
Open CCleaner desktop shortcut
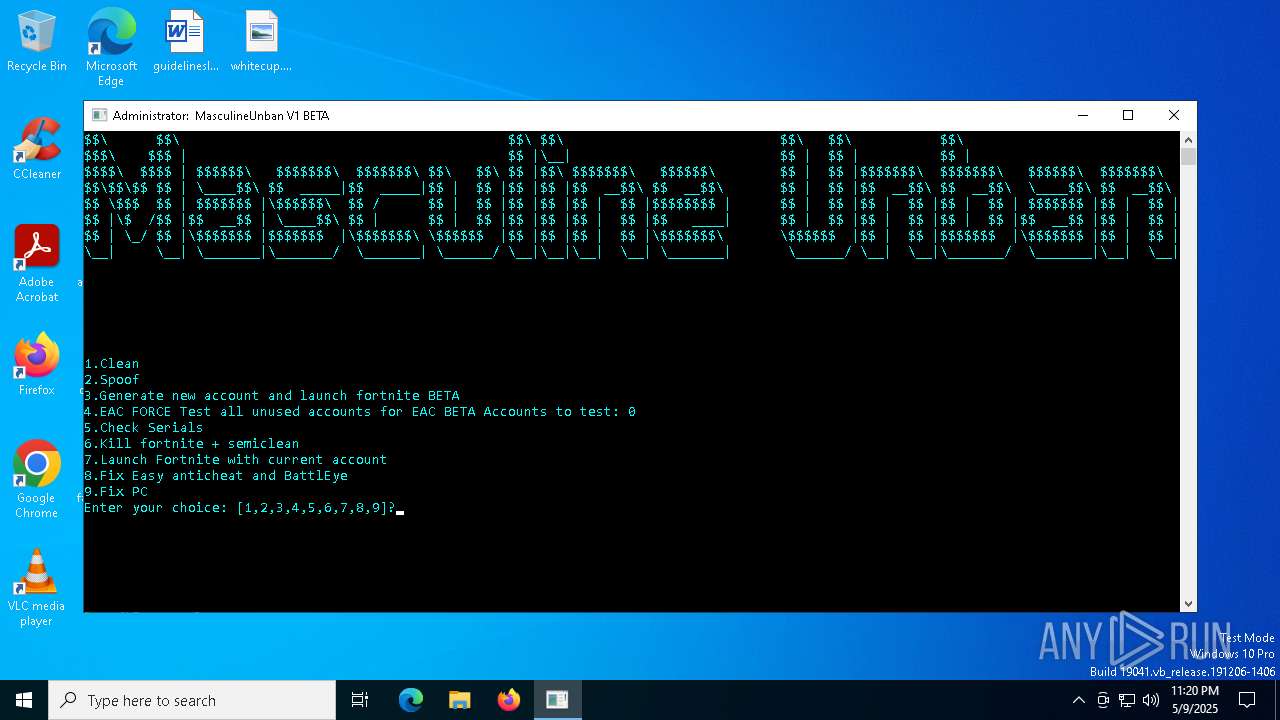pos(37,150)
